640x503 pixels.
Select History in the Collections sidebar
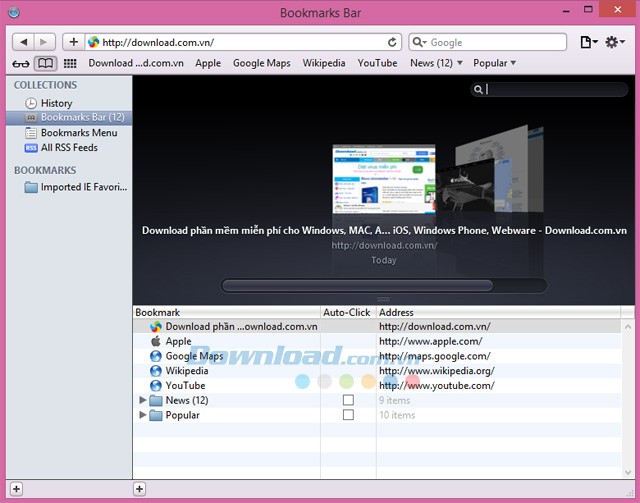pos(56,103)
